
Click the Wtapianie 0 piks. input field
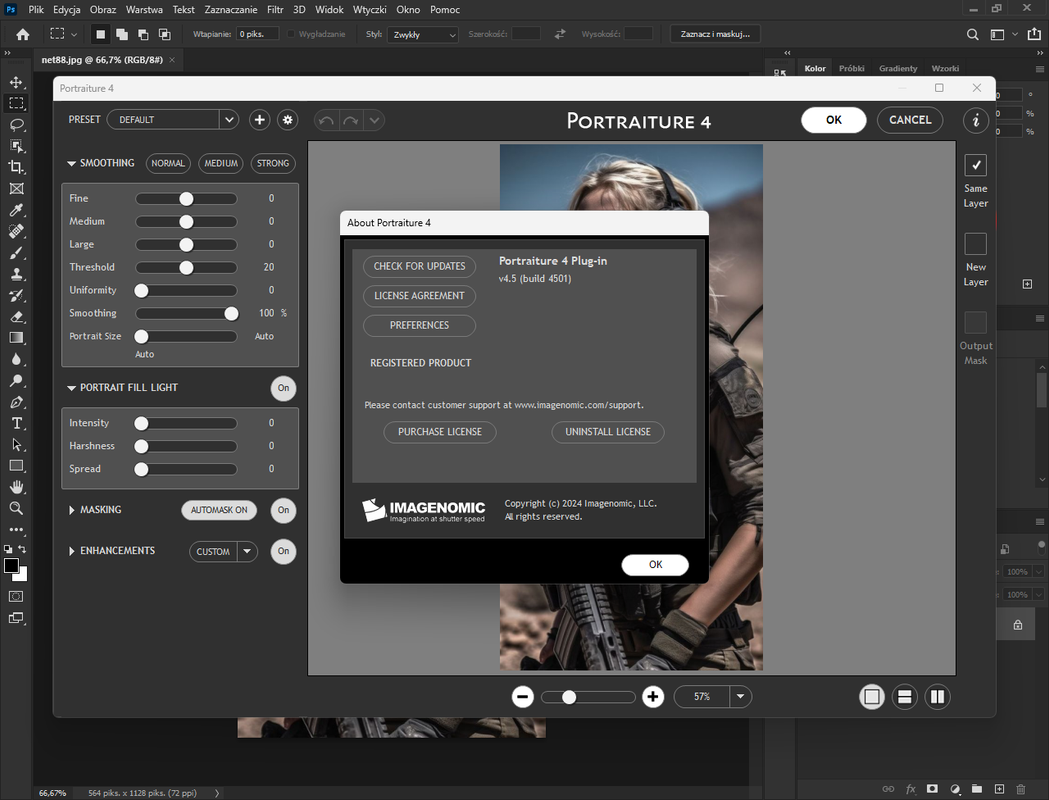(x=258, y=34)
